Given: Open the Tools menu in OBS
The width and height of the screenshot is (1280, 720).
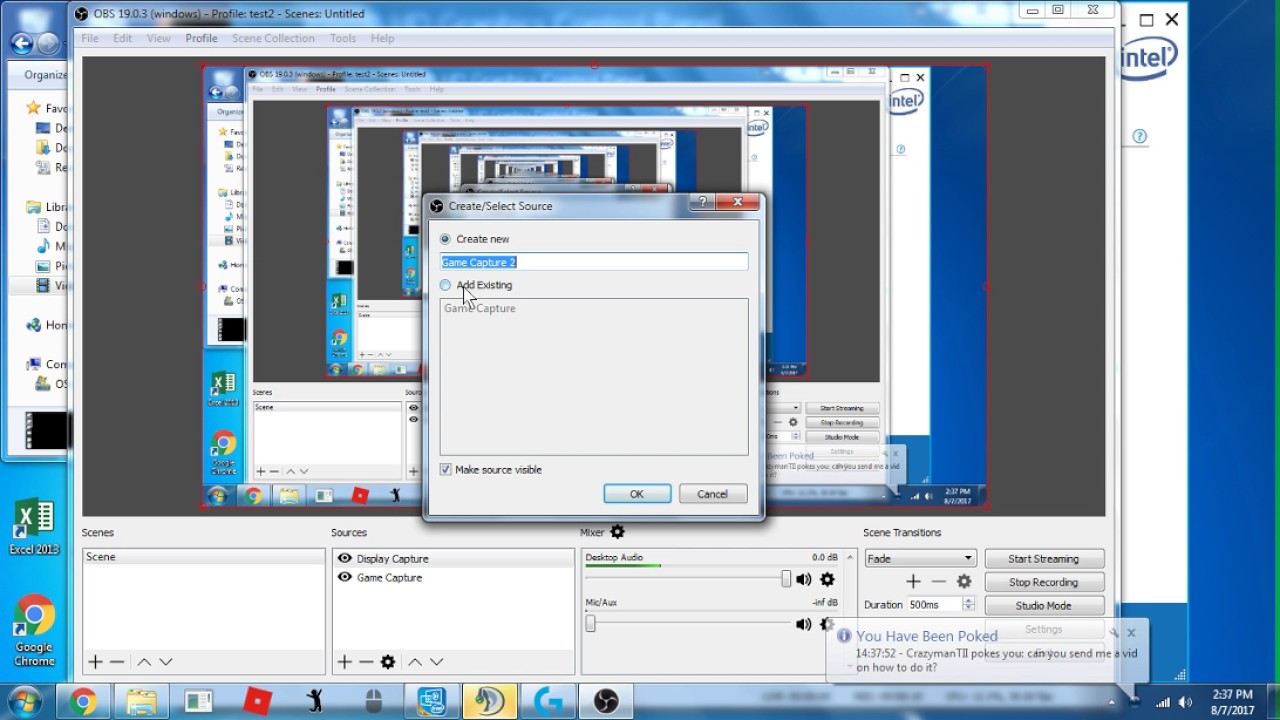Looking at the screenshot, I should pos(343,38).
